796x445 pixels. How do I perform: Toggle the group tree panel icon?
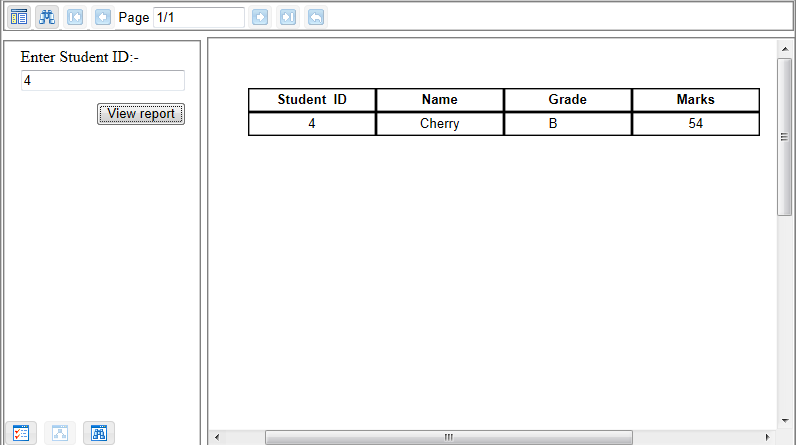click(19, 17)
